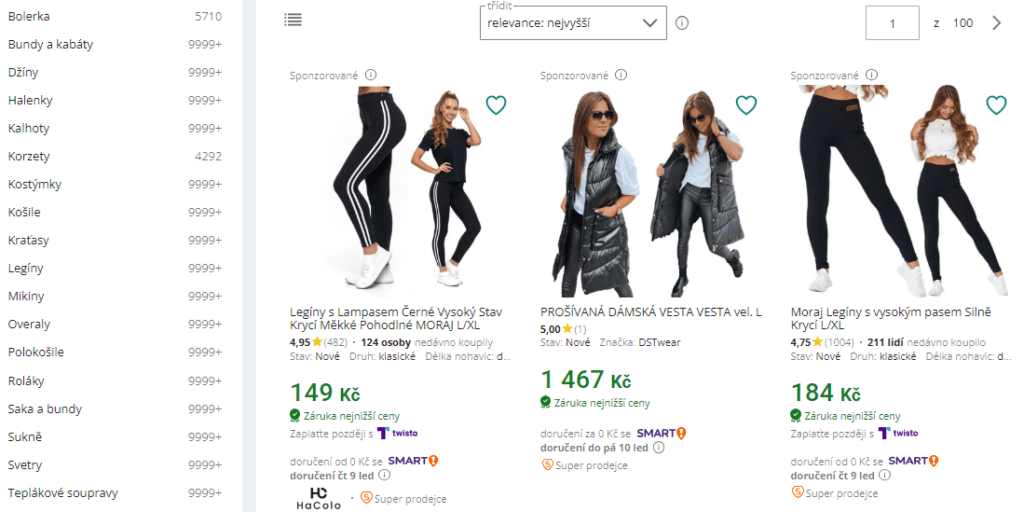Viewport: 1024px width, 512px height.
Task: Go to next results page arrow
Action: [x=996, y=23]
